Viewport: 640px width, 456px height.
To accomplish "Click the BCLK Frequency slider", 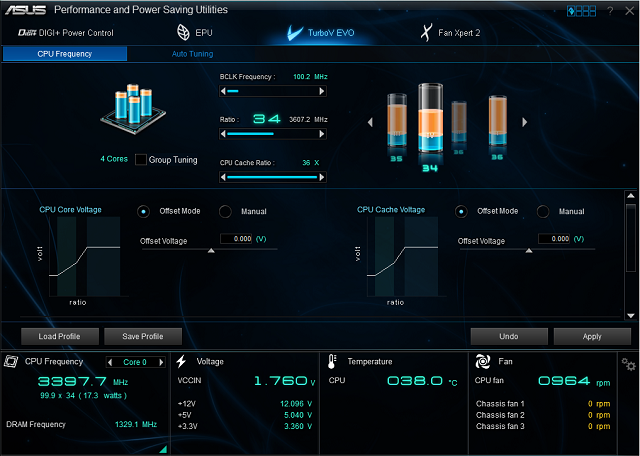I will pyautogui.click(x=270, y=90).
